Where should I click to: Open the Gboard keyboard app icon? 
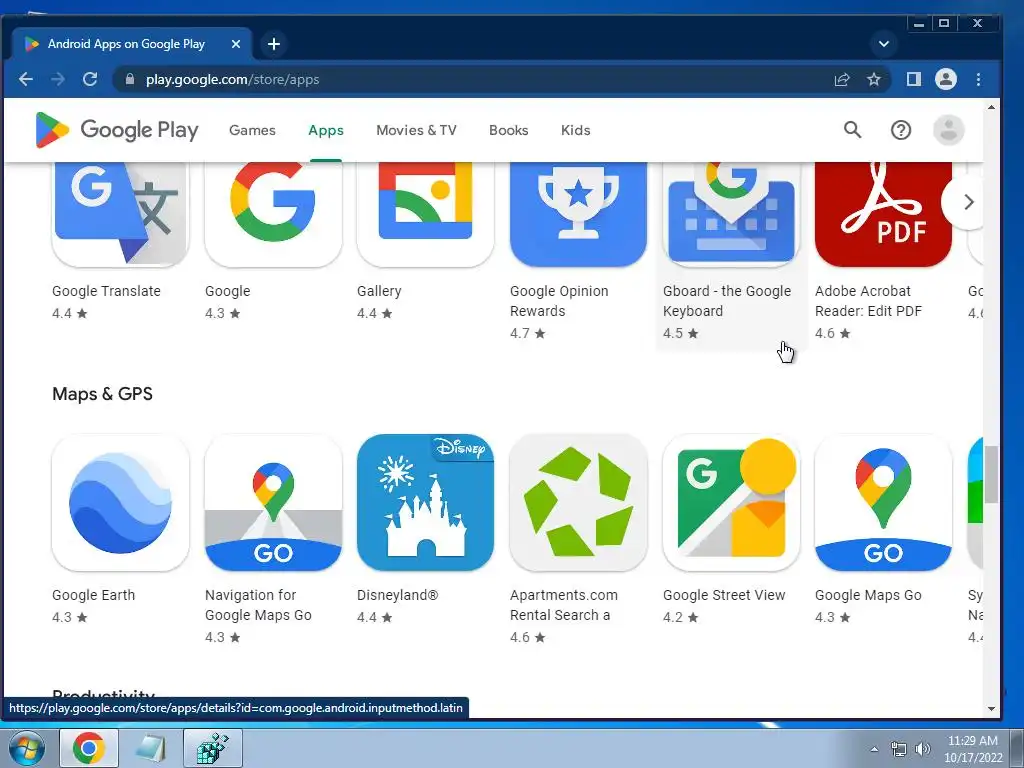coord(731,214)
